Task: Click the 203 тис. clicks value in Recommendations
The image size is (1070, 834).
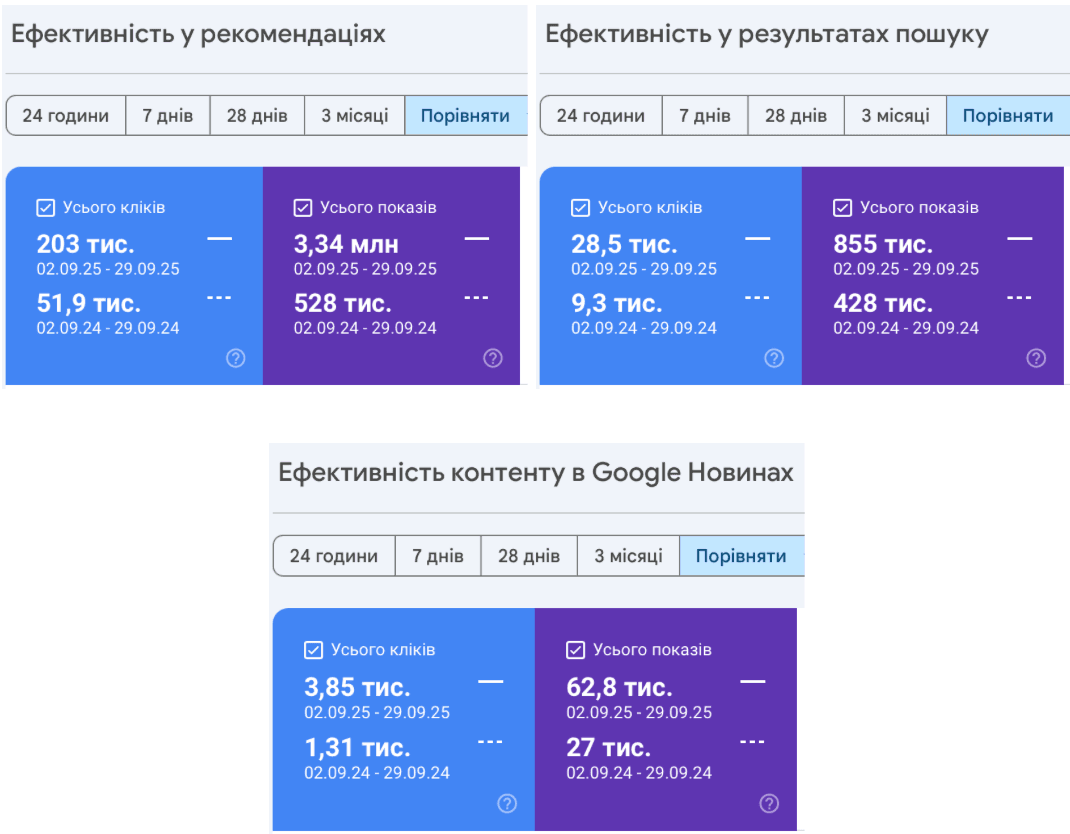Action: 86,244
